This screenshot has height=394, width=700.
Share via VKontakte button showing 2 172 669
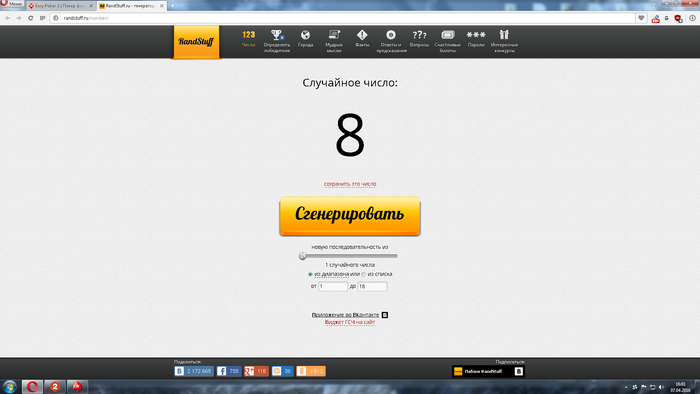193,371
